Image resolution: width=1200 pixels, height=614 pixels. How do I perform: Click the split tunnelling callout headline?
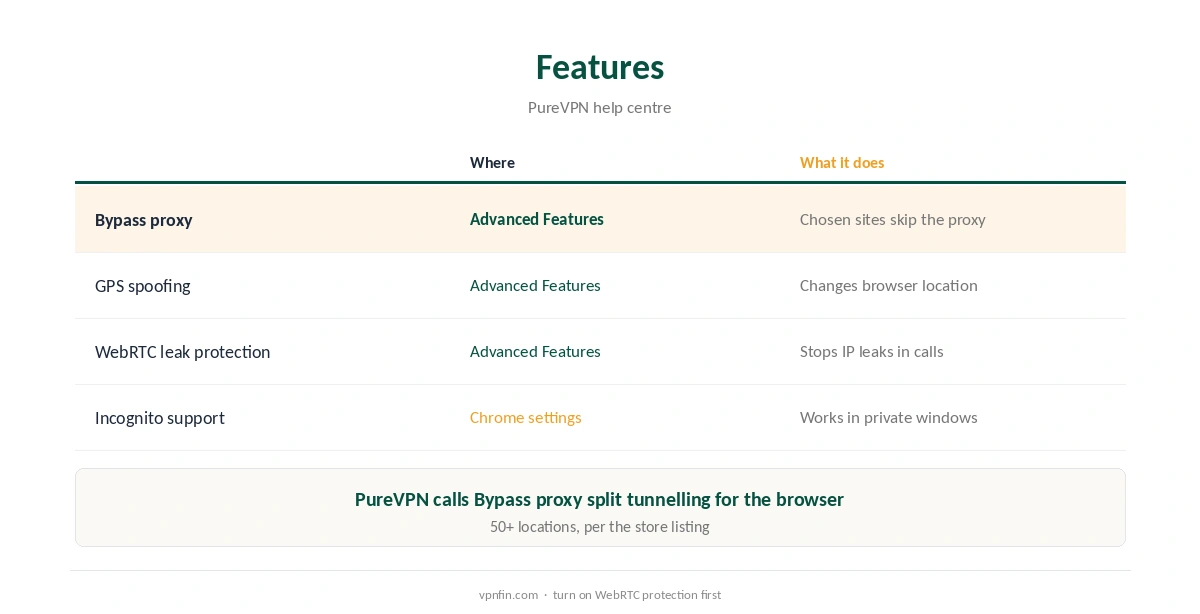click(600, 499)
